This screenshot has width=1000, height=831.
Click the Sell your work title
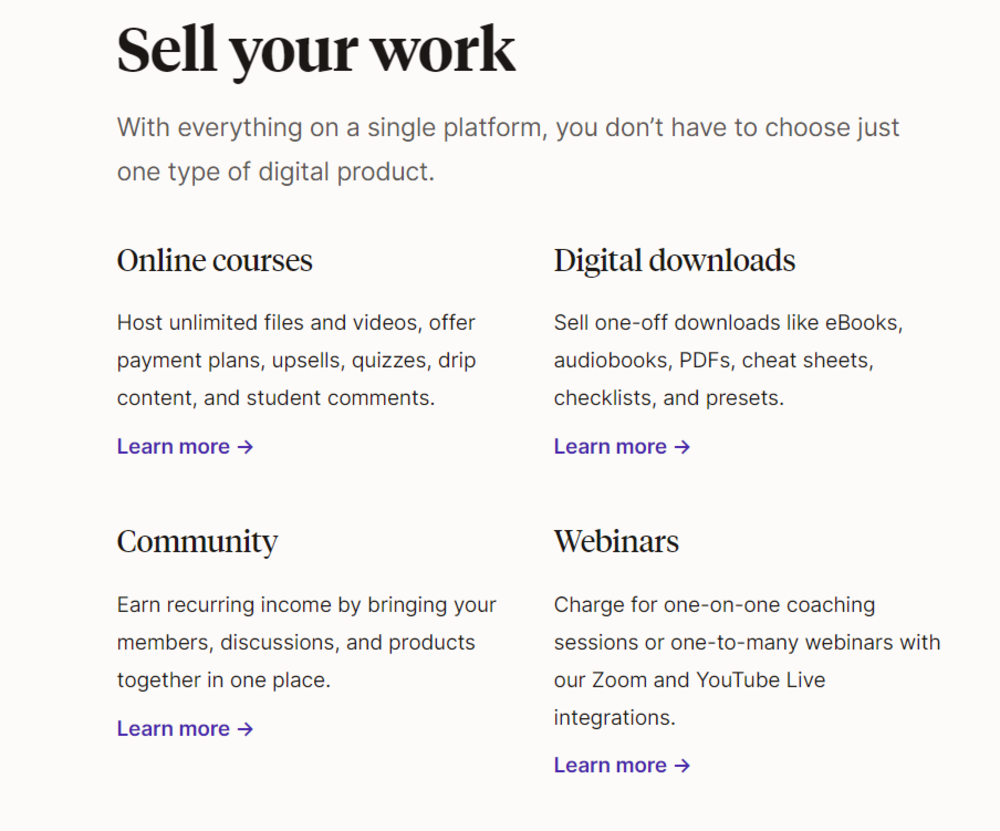(x=316, y=51)
